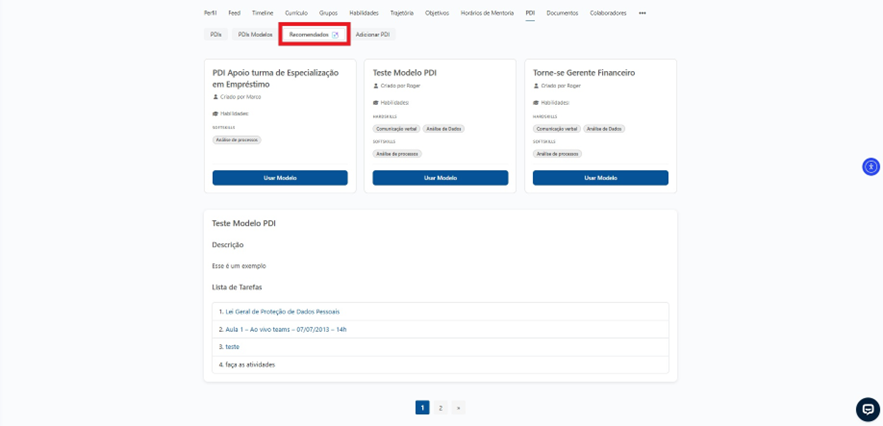
Task: Click the accessibility icon on right edge
Action: [x=870, y=167]
